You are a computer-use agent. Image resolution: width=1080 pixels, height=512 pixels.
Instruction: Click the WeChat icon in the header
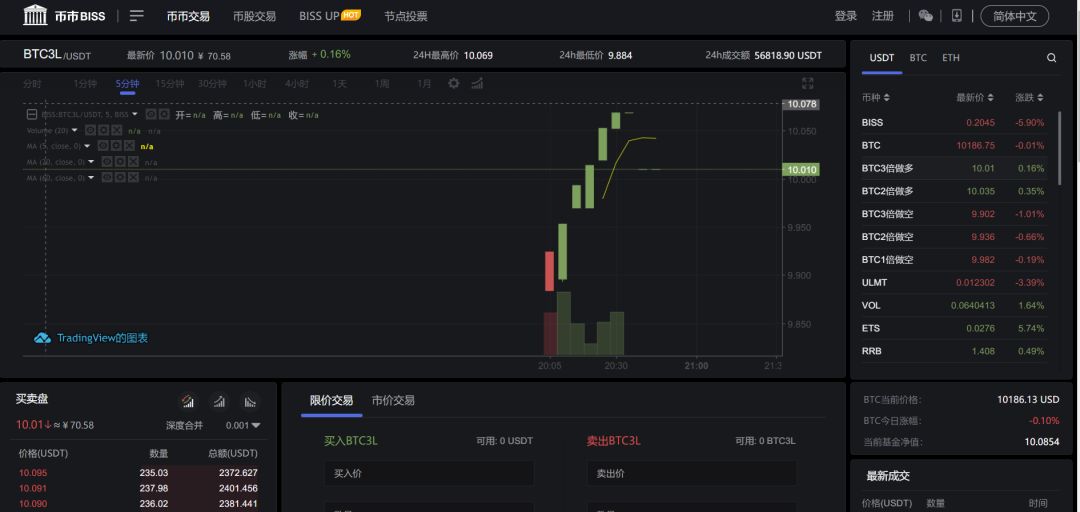coord(926,16)
